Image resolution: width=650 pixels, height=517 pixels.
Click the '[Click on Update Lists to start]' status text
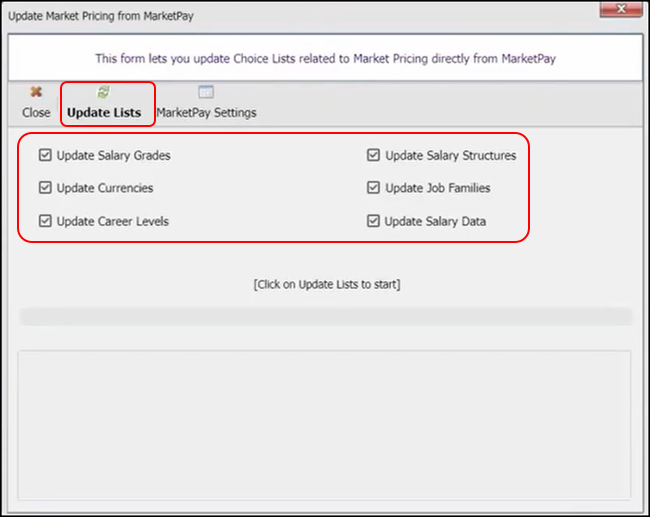click(x=326, y=285)
